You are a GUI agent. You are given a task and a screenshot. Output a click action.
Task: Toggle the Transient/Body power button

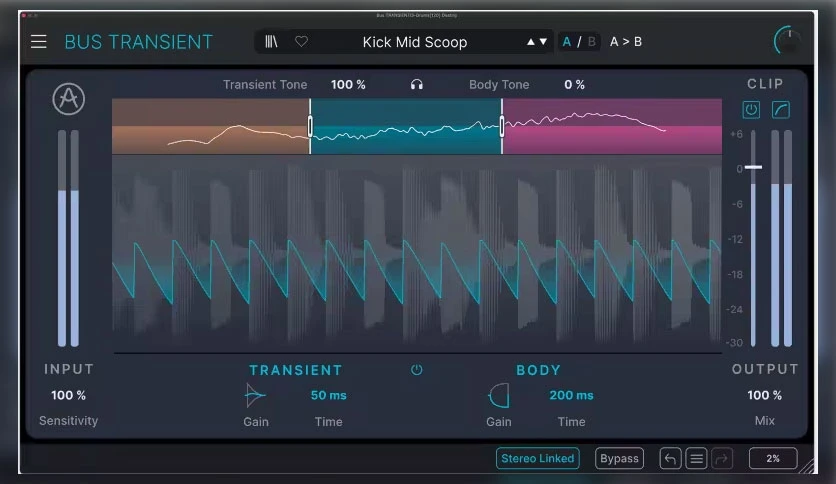(416, 370)
